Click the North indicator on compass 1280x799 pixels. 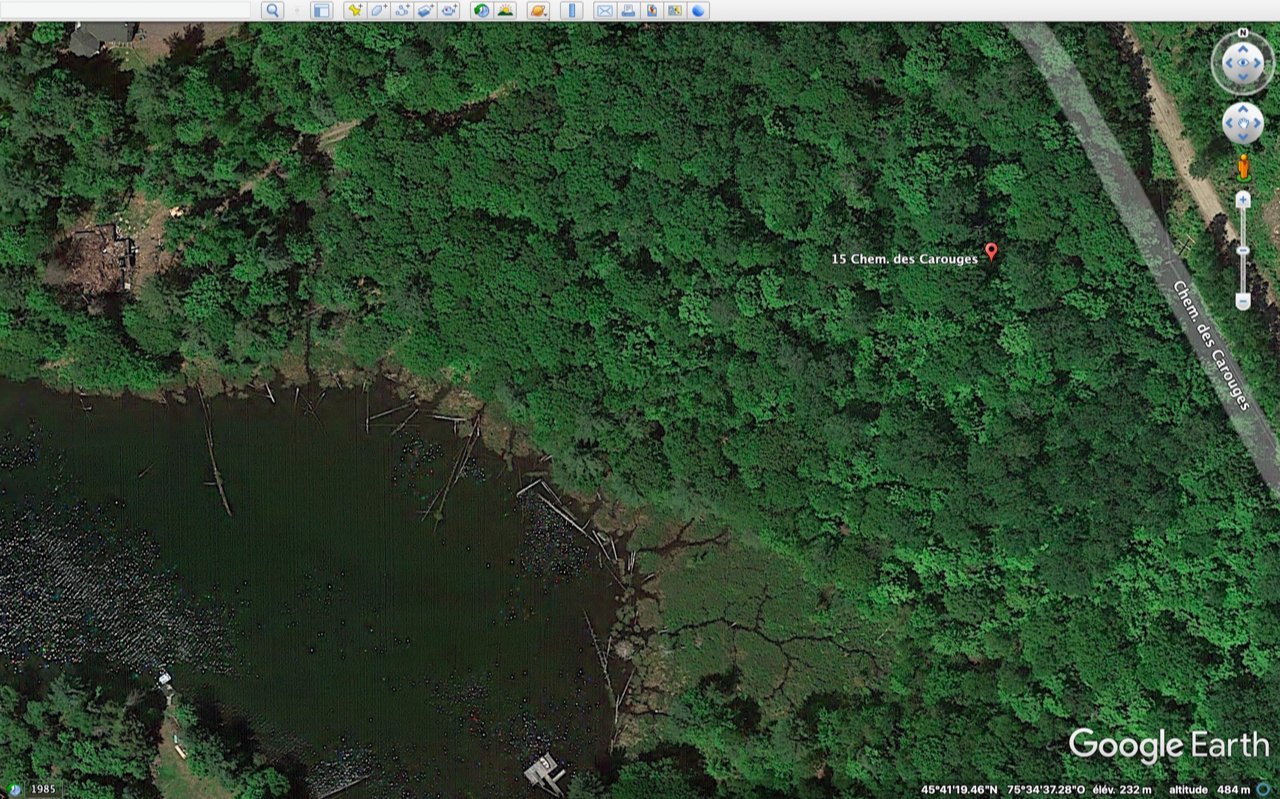1243,32
